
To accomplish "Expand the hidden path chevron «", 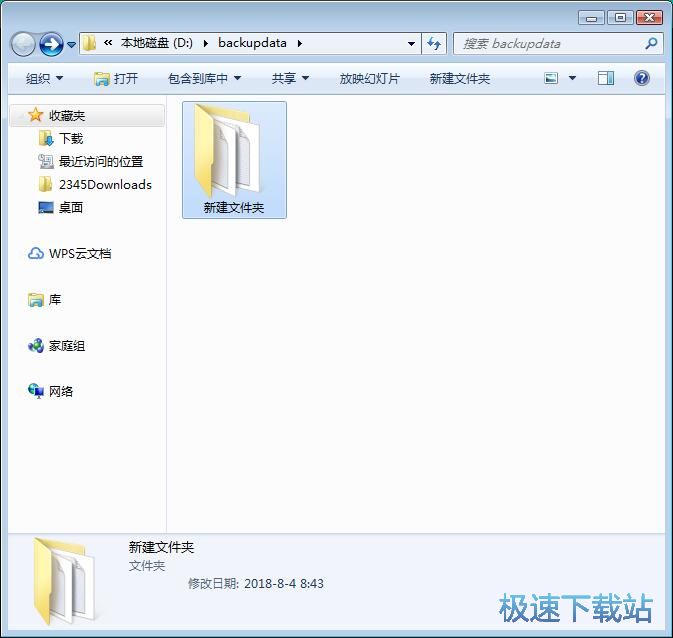I will [108, 43].
